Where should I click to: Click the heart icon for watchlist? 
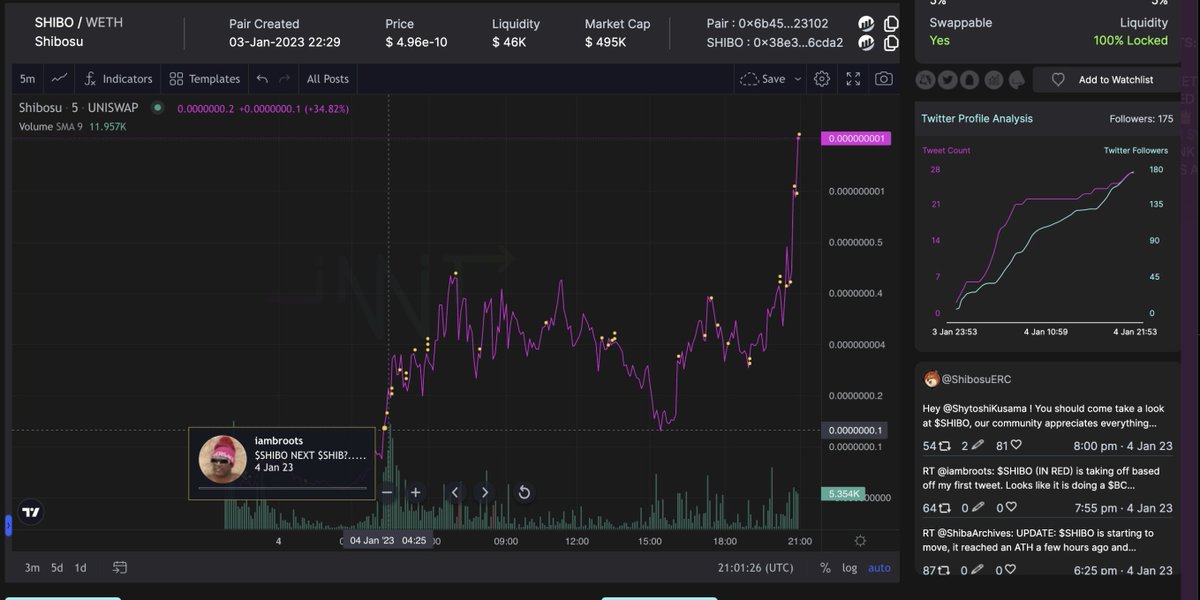click(x=1058, y=80)
